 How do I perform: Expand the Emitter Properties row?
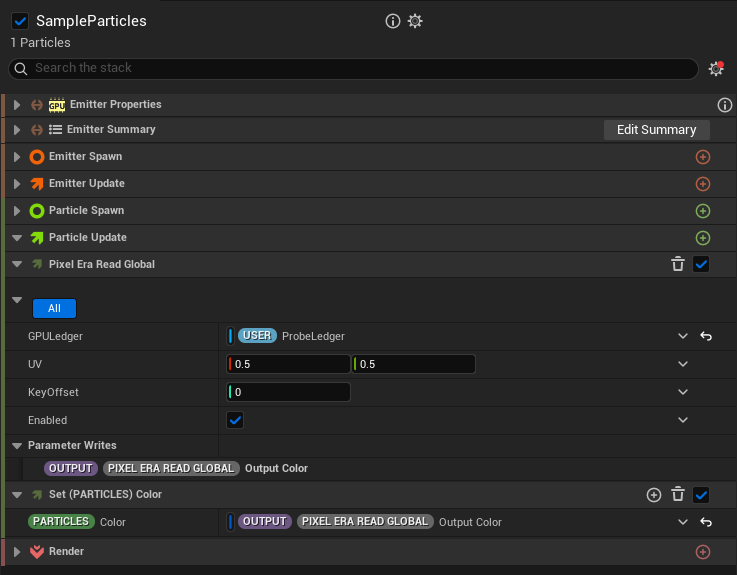[17, 105]
